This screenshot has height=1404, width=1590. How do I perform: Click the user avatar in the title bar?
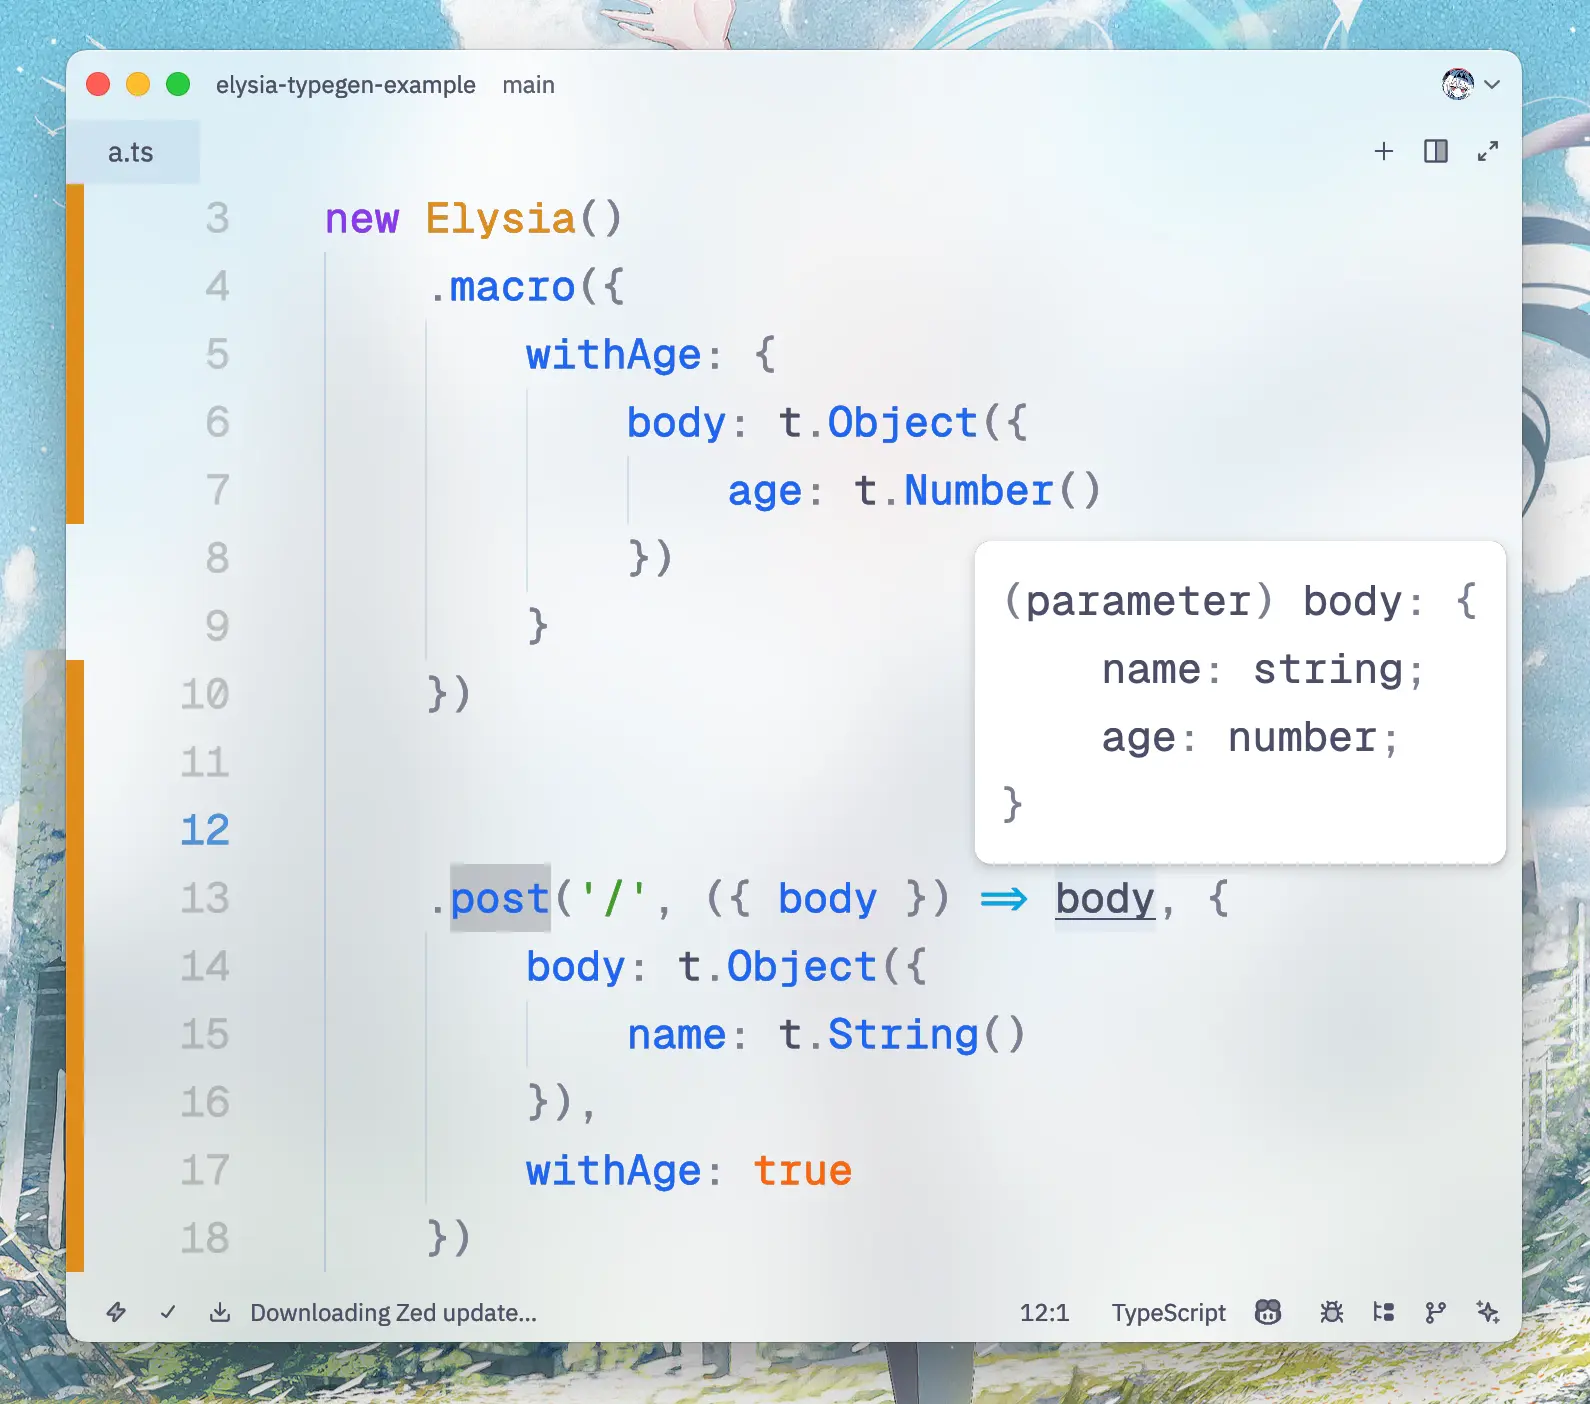point(1458,84)
